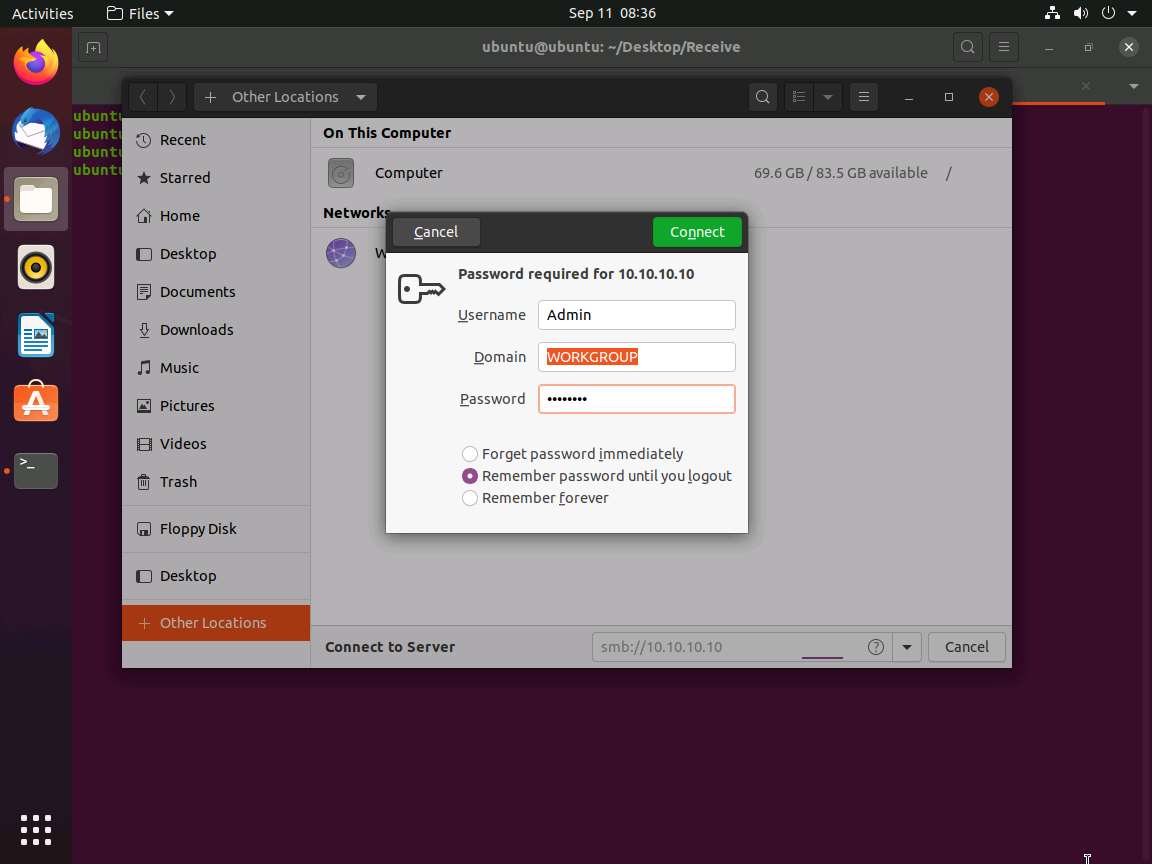Click the Computer label
Viewport: 1152px width, 864px height.
pos(408,173)
